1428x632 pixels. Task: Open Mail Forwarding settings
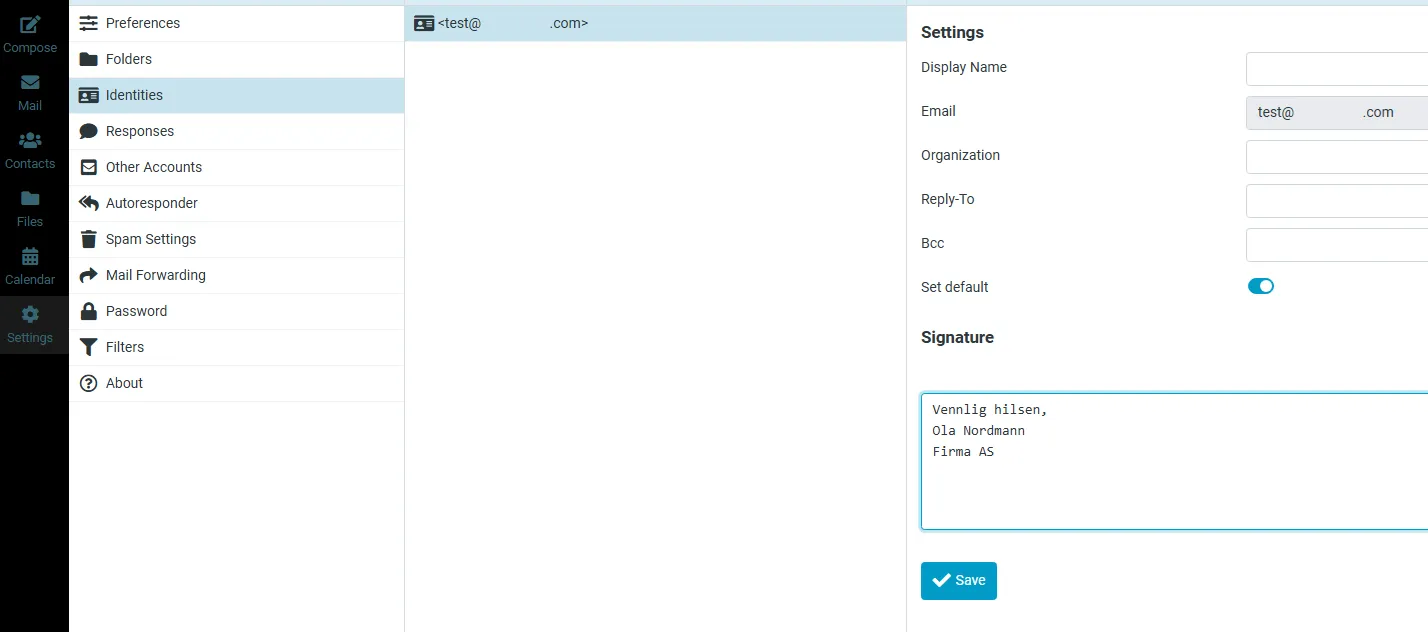pos(236,275)
